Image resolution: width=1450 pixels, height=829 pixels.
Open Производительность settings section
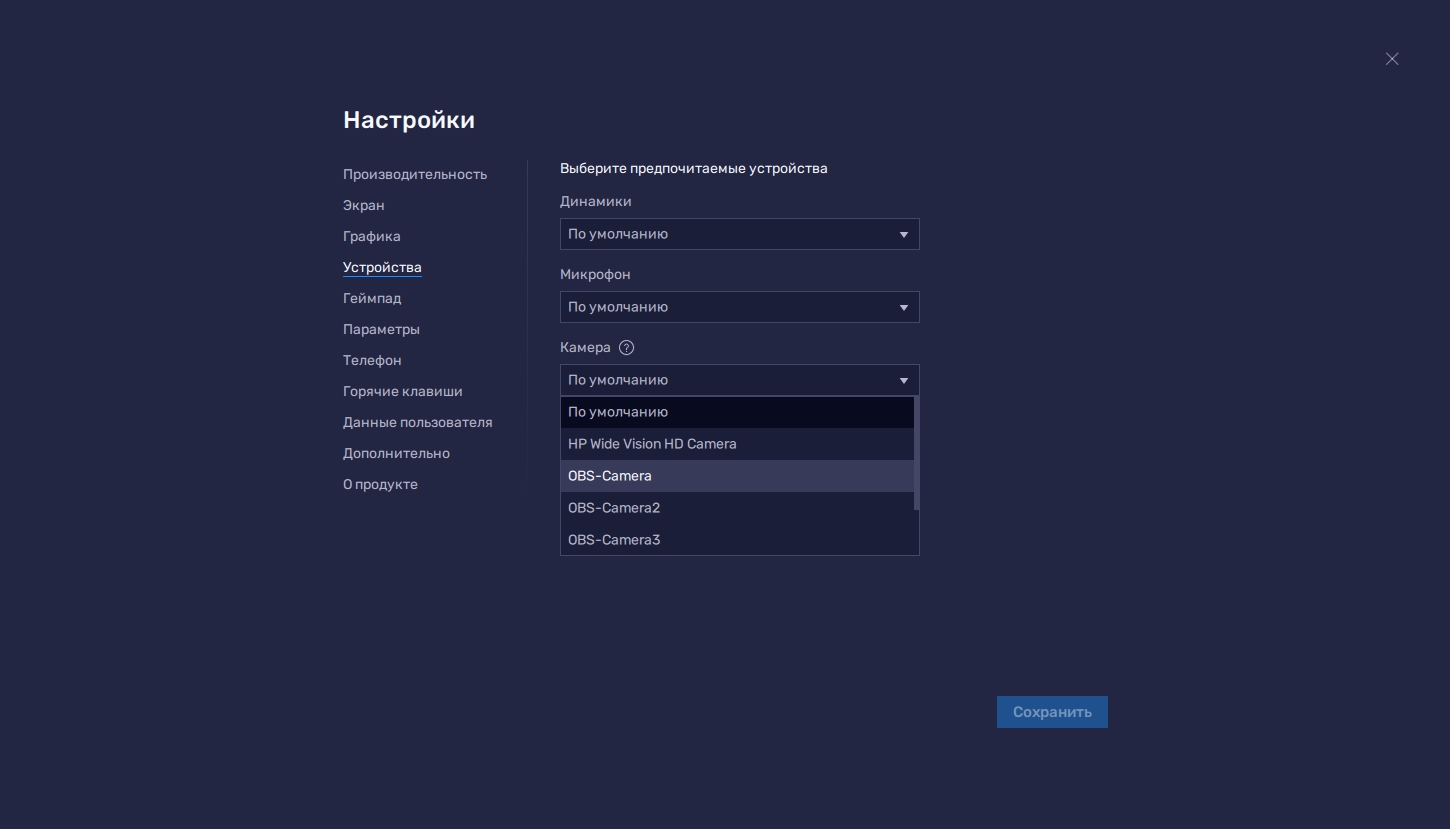[x=415, y=174]
